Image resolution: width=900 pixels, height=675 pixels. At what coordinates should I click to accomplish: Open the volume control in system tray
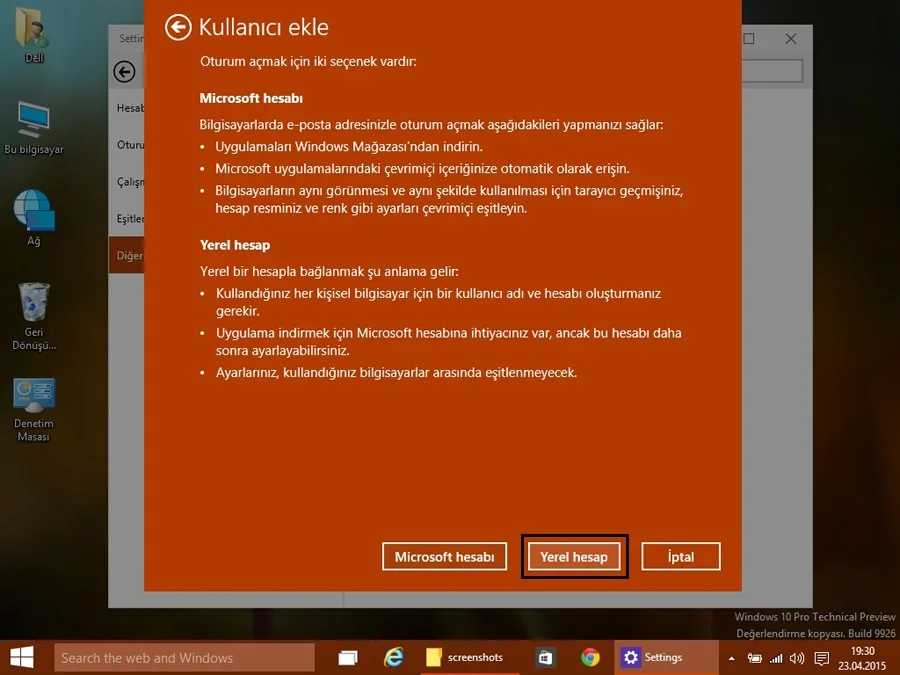[x=796, y=659]
